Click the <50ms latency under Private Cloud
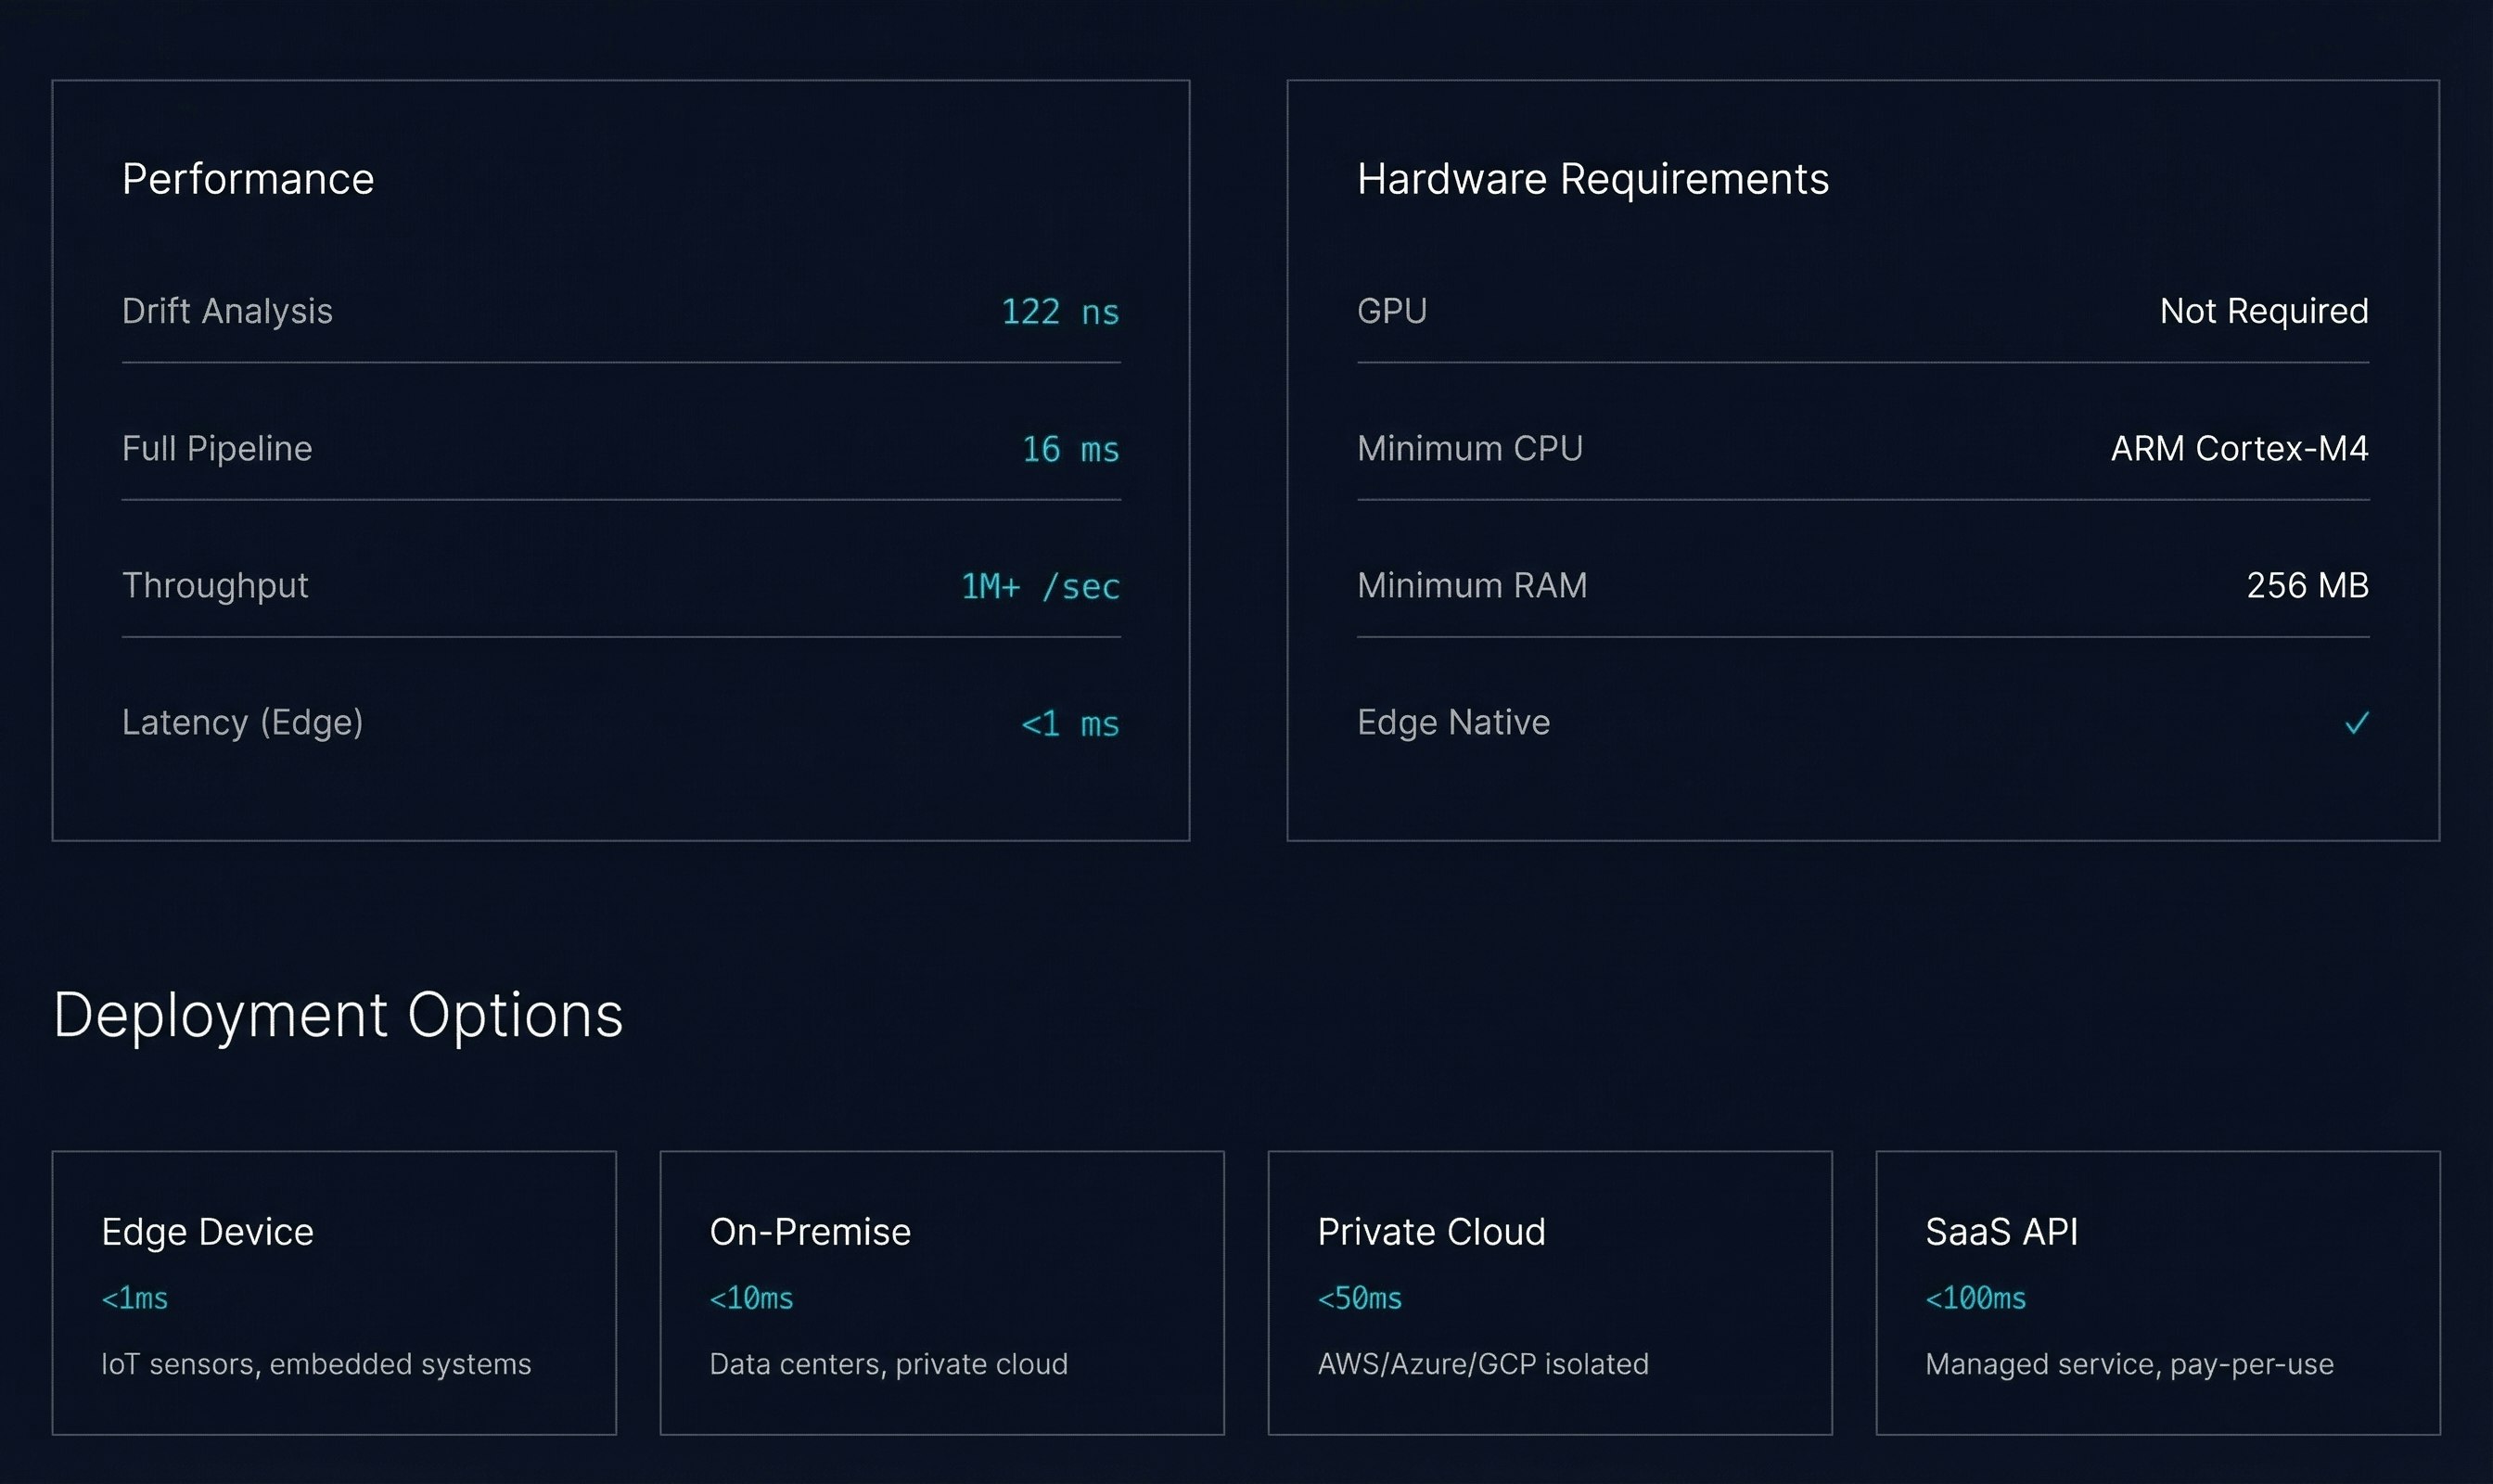Screen dimensions: 2493x1484 click(1359, 1298)
